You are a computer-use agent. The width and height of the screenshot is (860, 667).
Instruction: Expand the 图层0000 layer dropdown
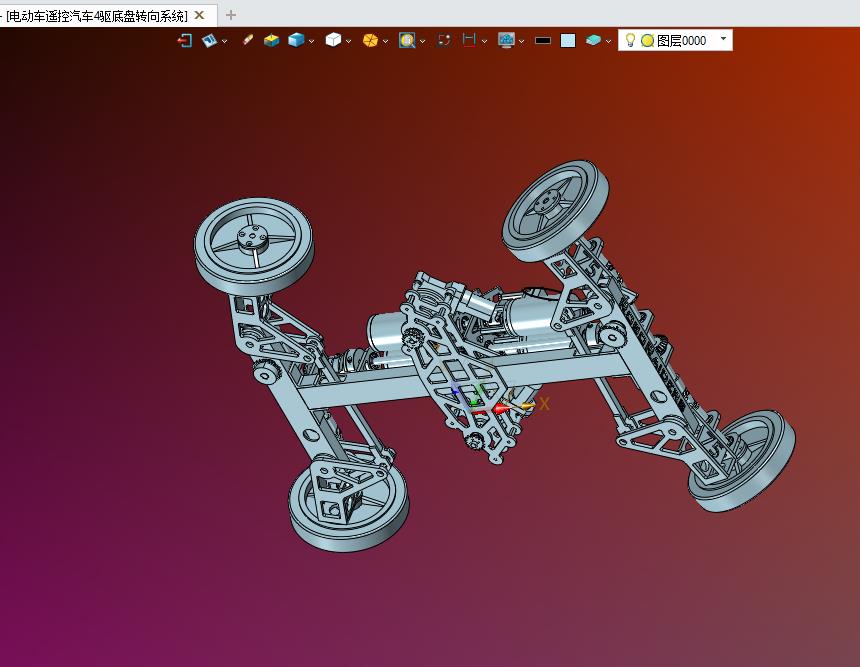pos(723,40)
